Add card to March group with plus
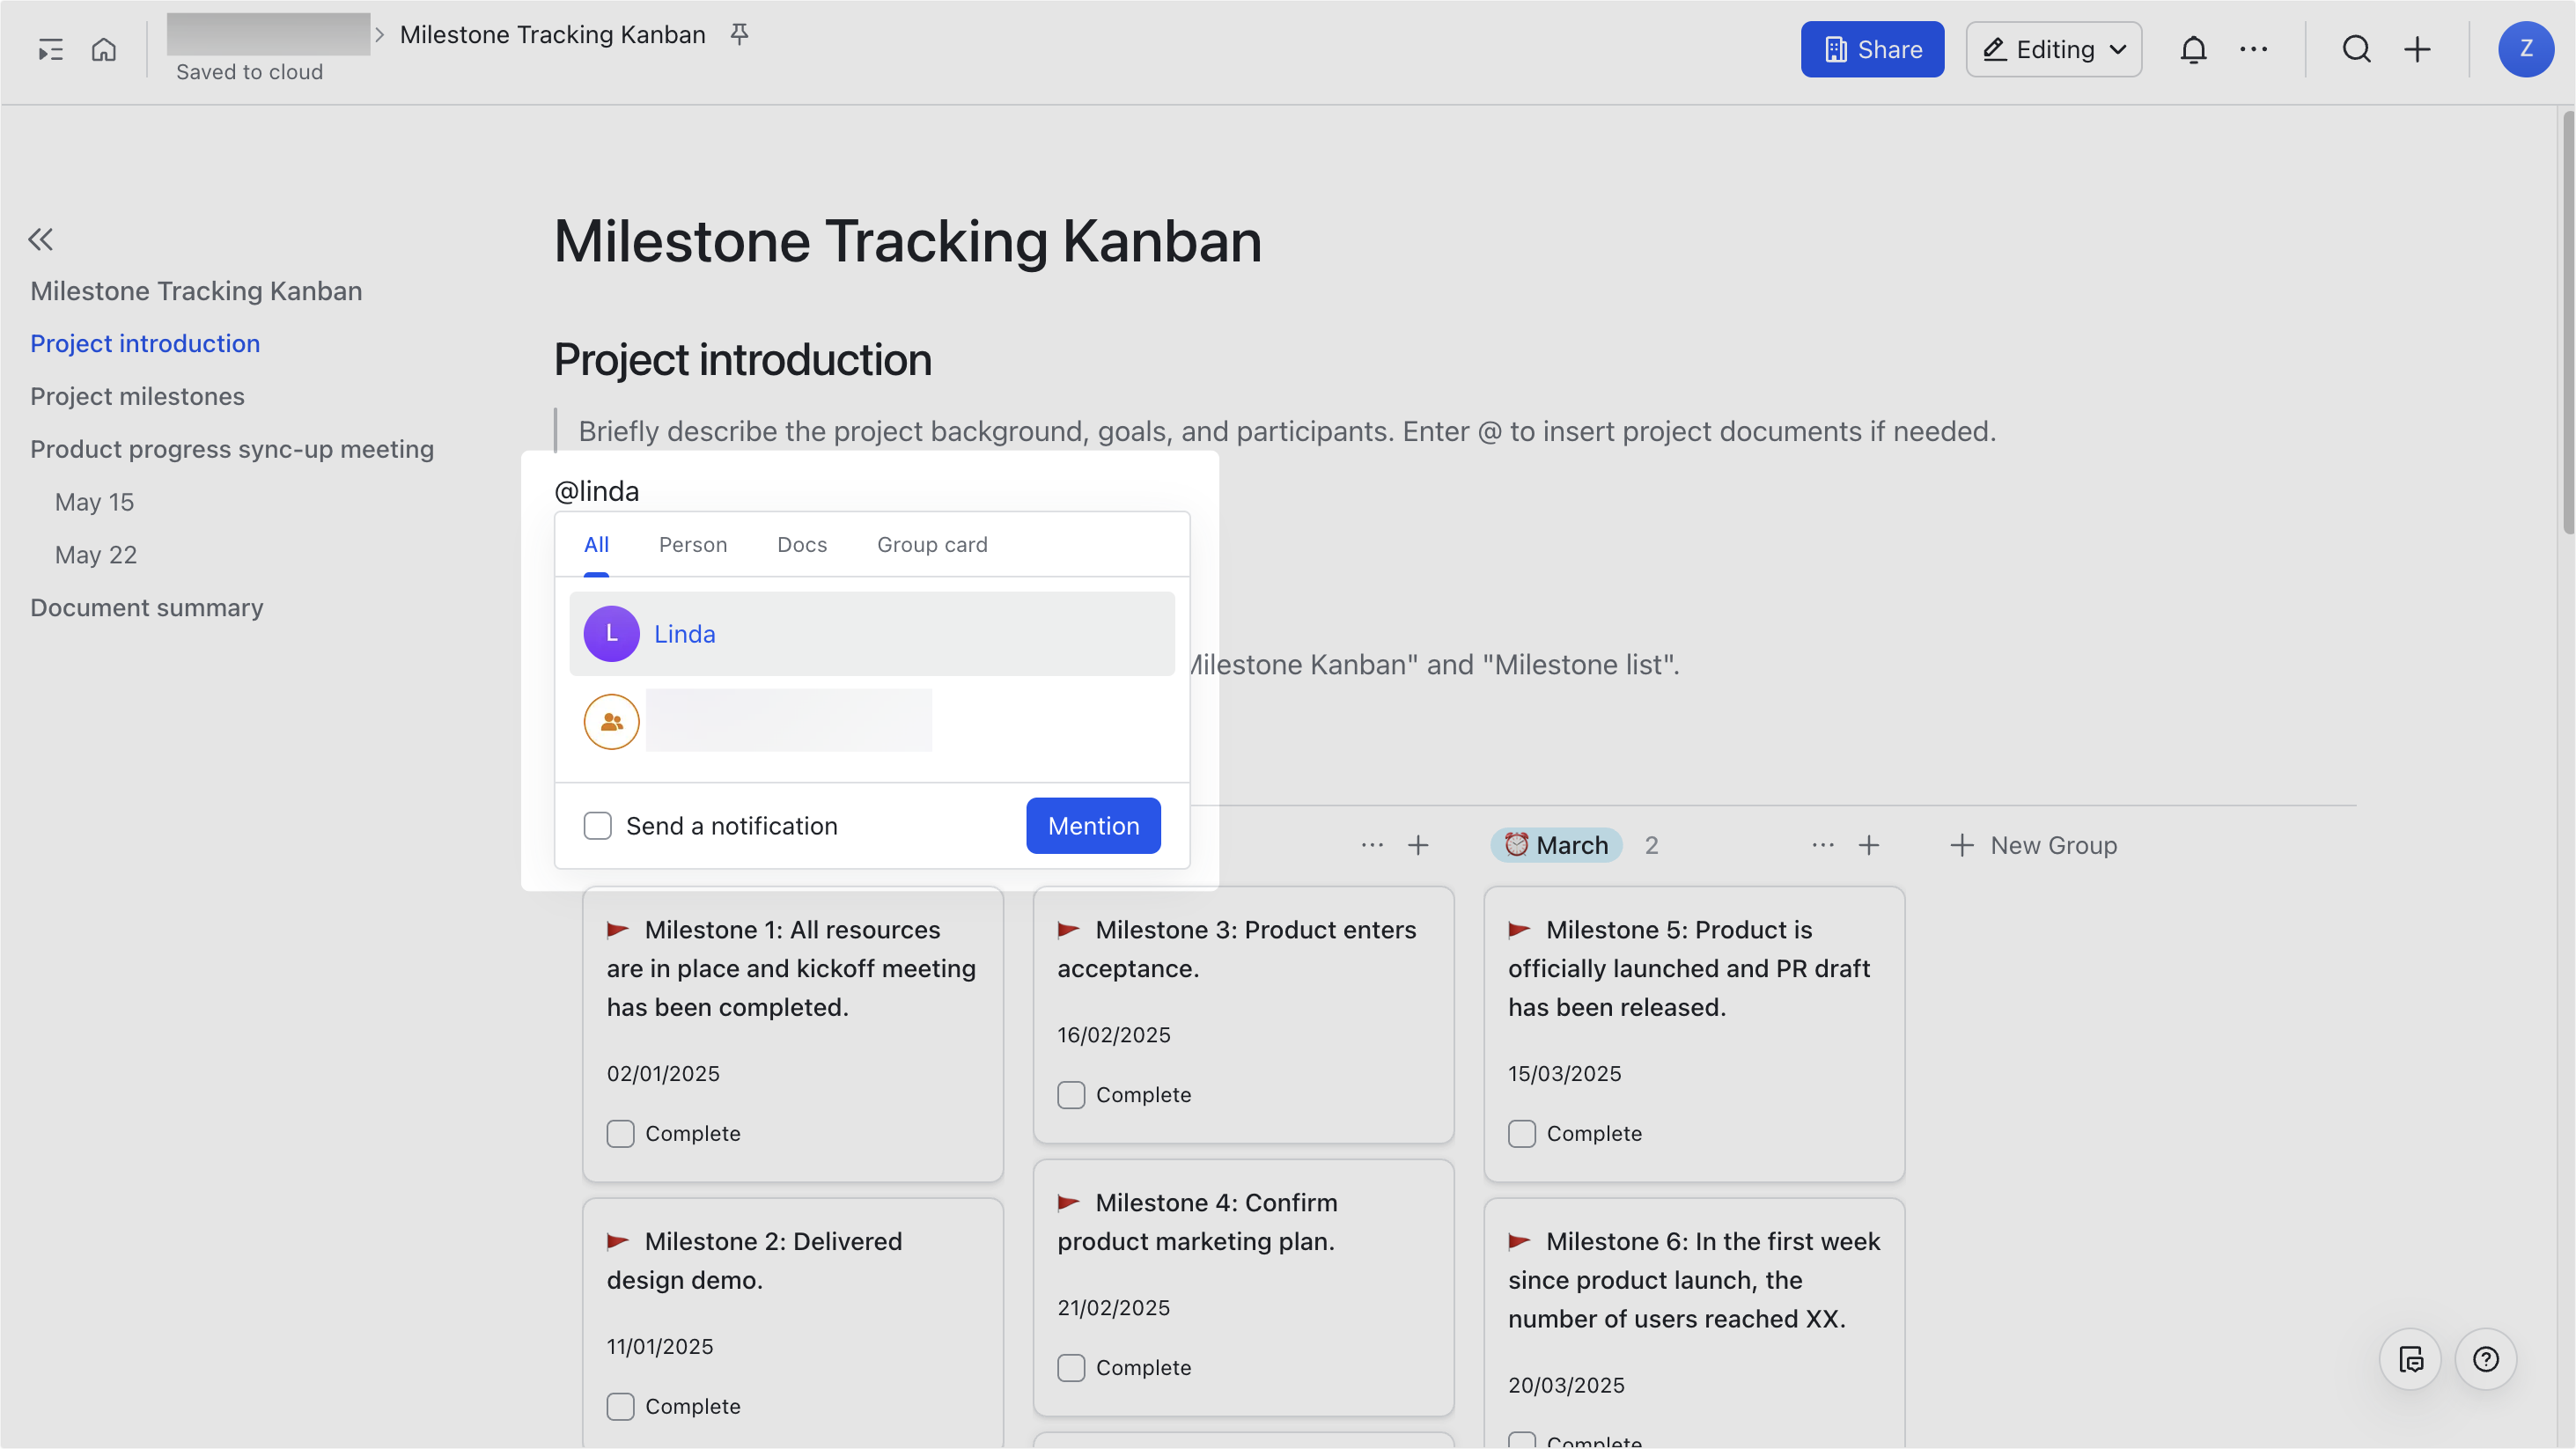Viewport: 2576px width, 1449px height. click(1869, 845)
